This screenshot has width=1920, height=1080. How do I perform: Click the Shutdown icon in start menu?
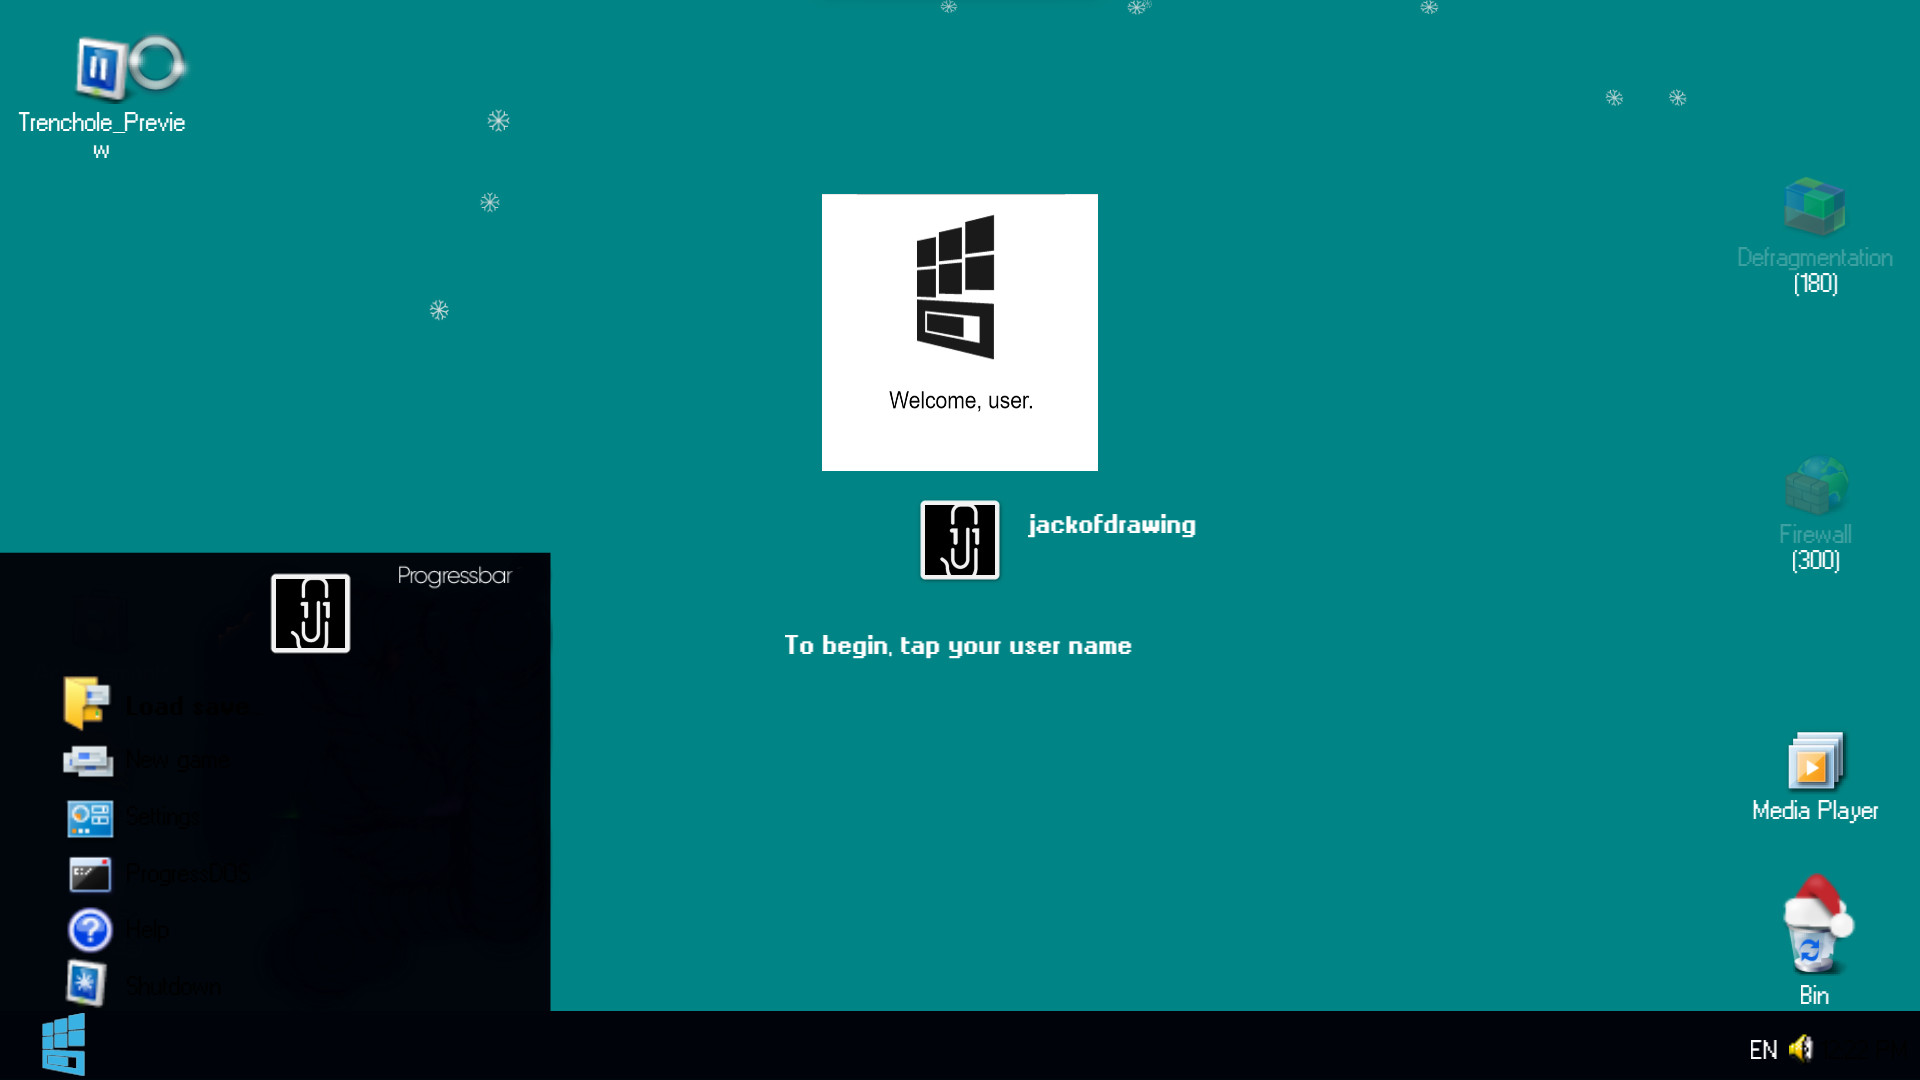click(86, 984)
